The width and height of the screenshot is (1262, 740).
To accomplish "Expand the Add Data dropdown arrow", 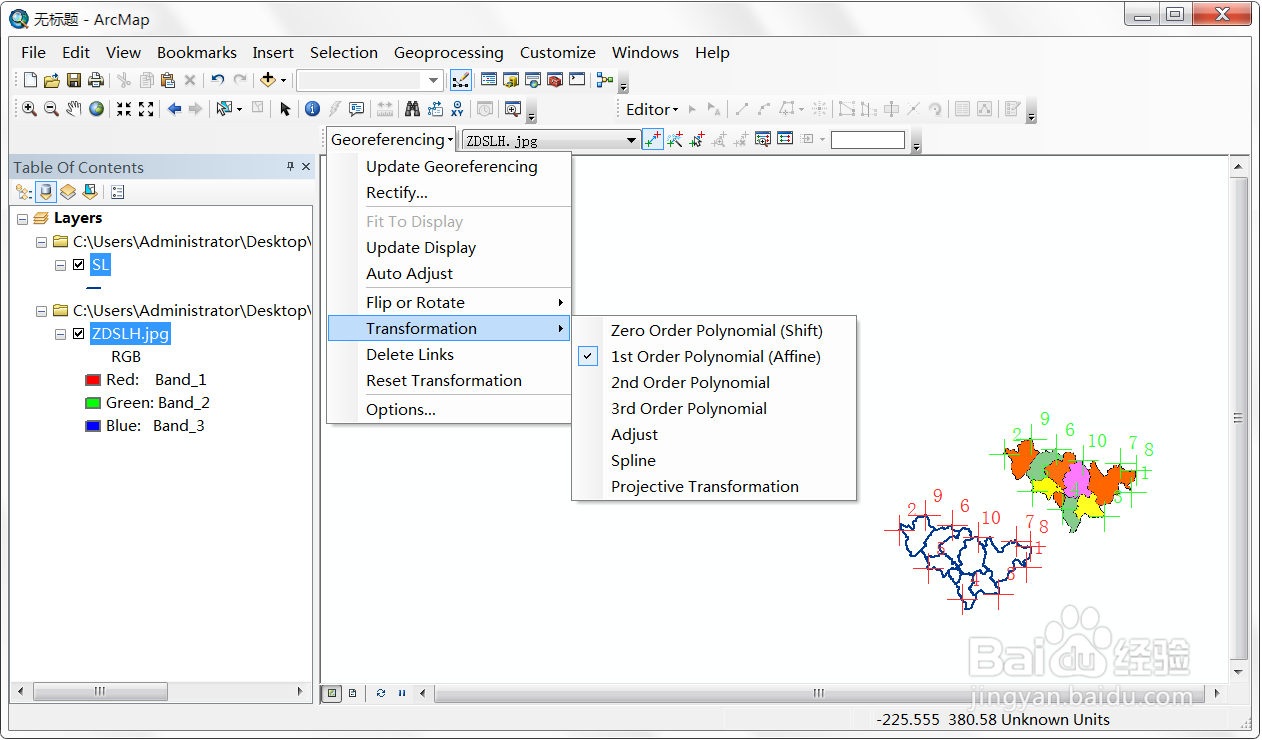I will coord(283,80).
